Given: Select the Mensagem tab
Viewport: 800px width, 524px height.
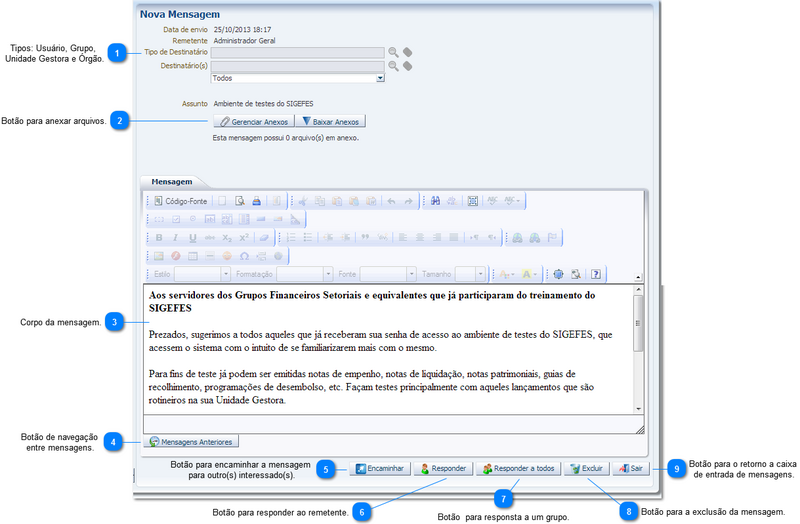Looking at the screenshot, I should tap(172, 182).
